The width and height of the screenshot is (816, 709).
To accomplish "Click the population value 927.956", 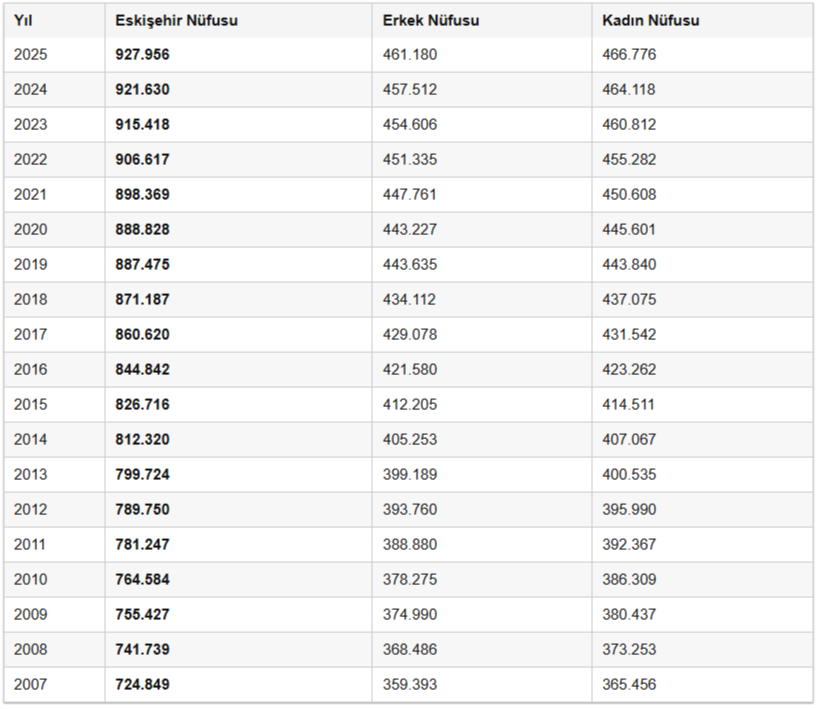I will [142, 55].
